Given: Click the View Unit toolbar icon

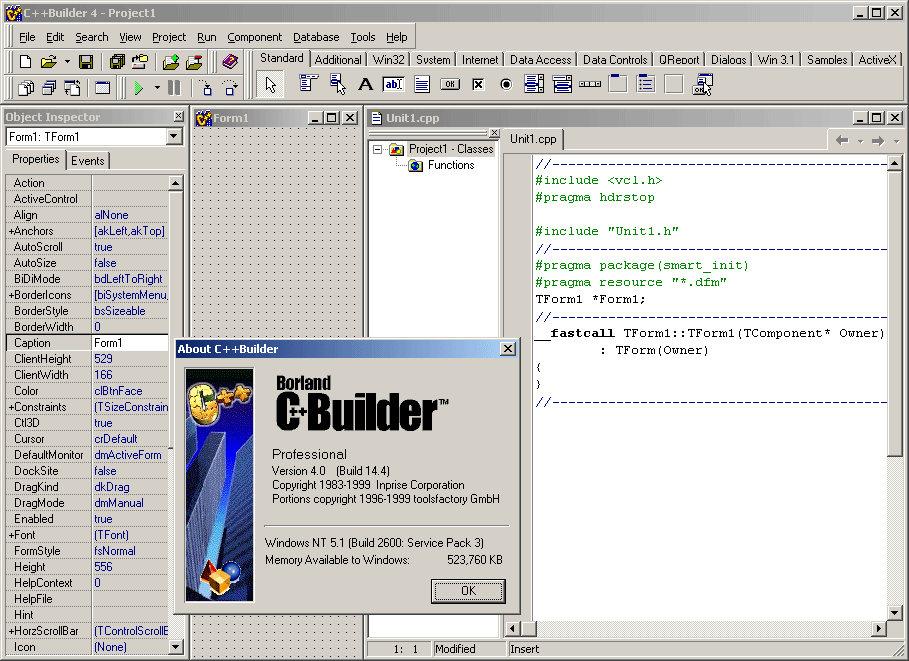Looking at the screenshot, I should tap(26, 88).
